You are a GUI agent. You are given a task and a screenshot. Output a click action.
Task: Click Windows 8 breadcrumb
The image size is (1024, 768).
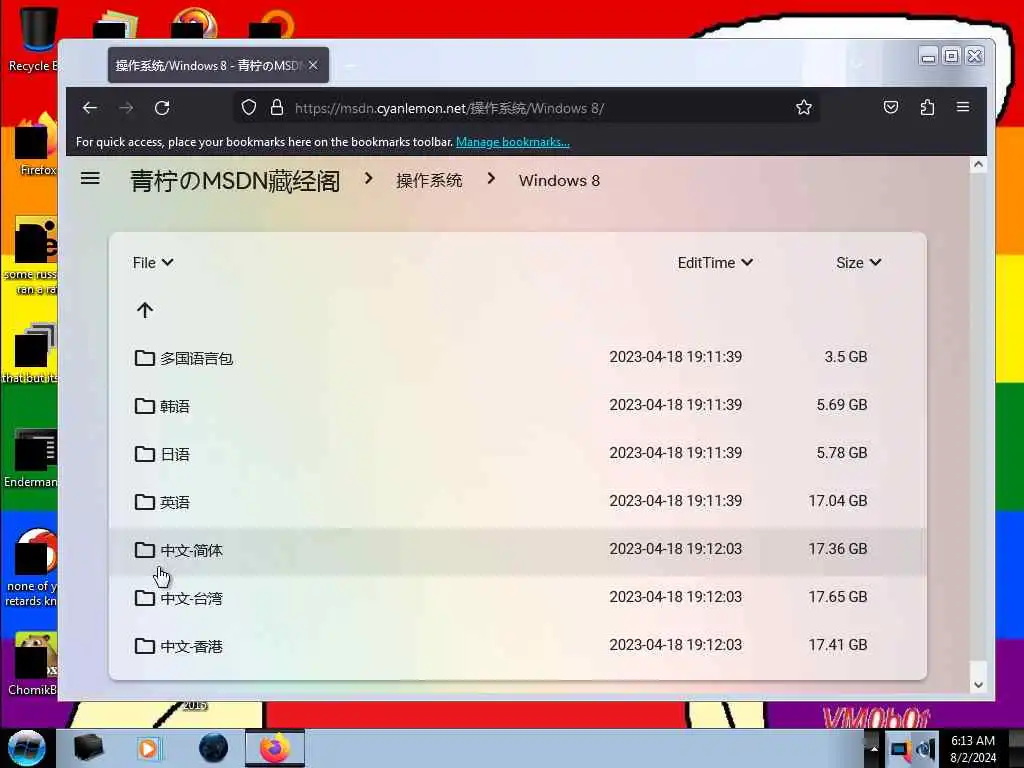tap(559, 181)
